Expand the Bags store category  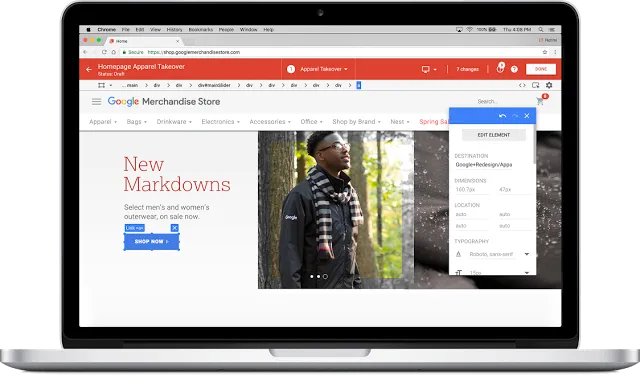click(137, 122)
